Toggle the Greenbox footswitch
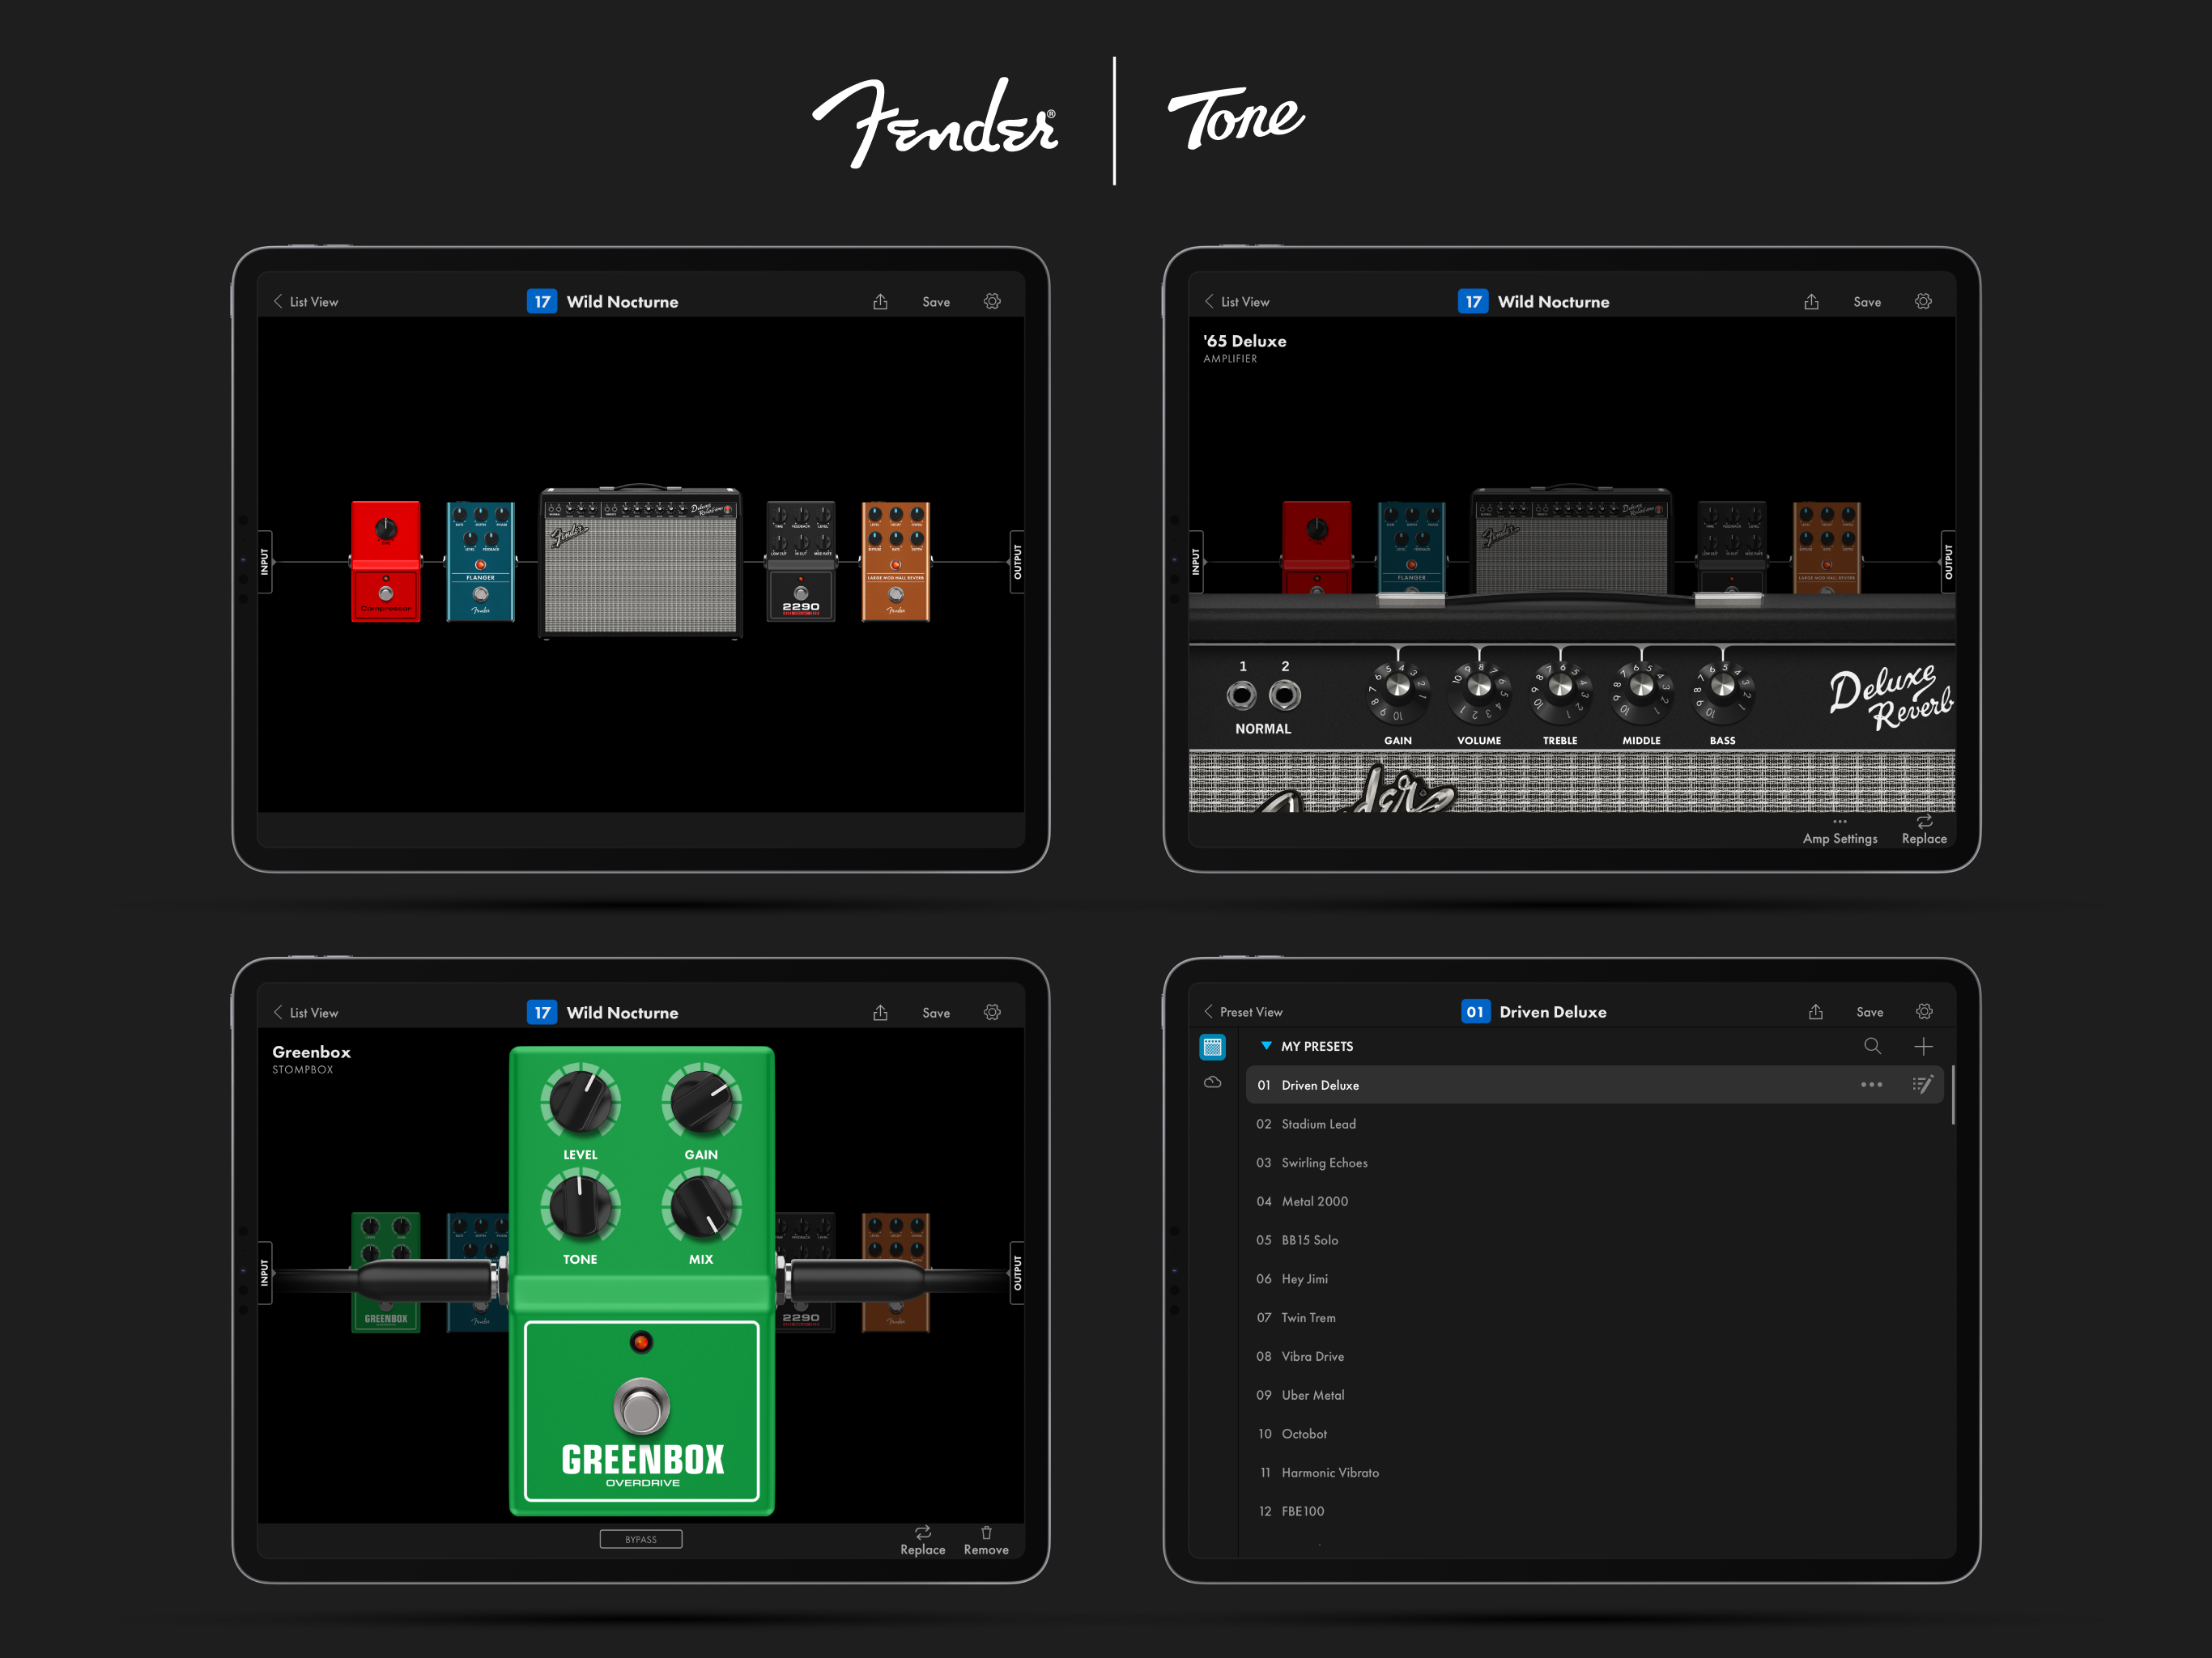The height and width of the screenshot is (1658, 2212). pyautogui.click(x=641, y=1407)
